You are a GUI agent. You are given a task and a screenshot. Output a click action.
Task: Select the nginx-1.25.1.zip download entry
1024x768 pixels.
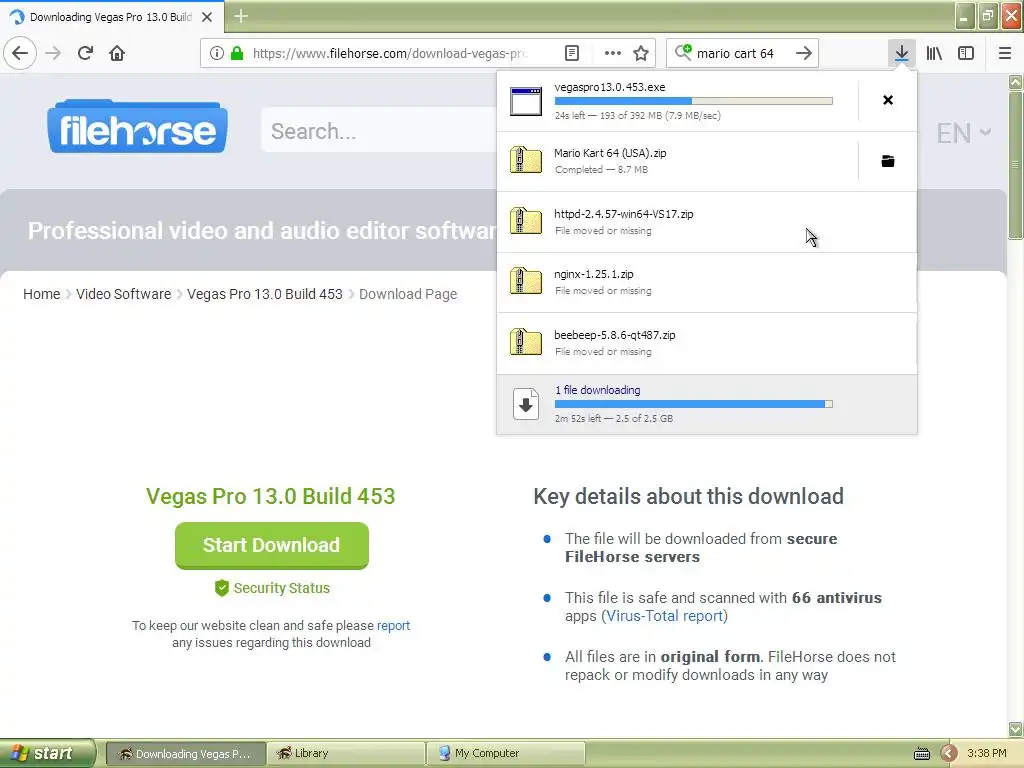[x=707, y=282]
